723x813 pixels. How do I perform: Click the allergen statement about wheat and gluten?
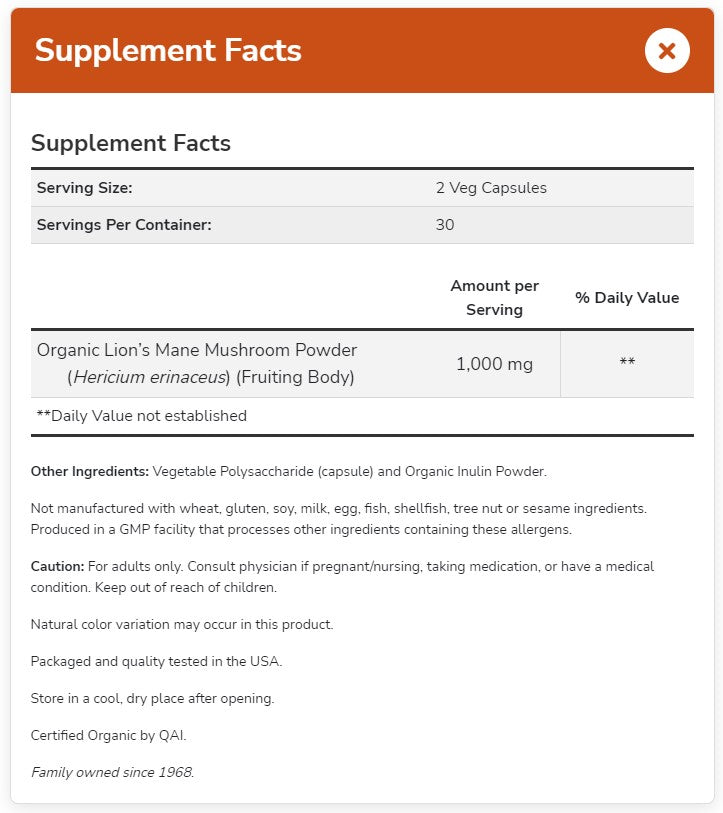[339, 509]
